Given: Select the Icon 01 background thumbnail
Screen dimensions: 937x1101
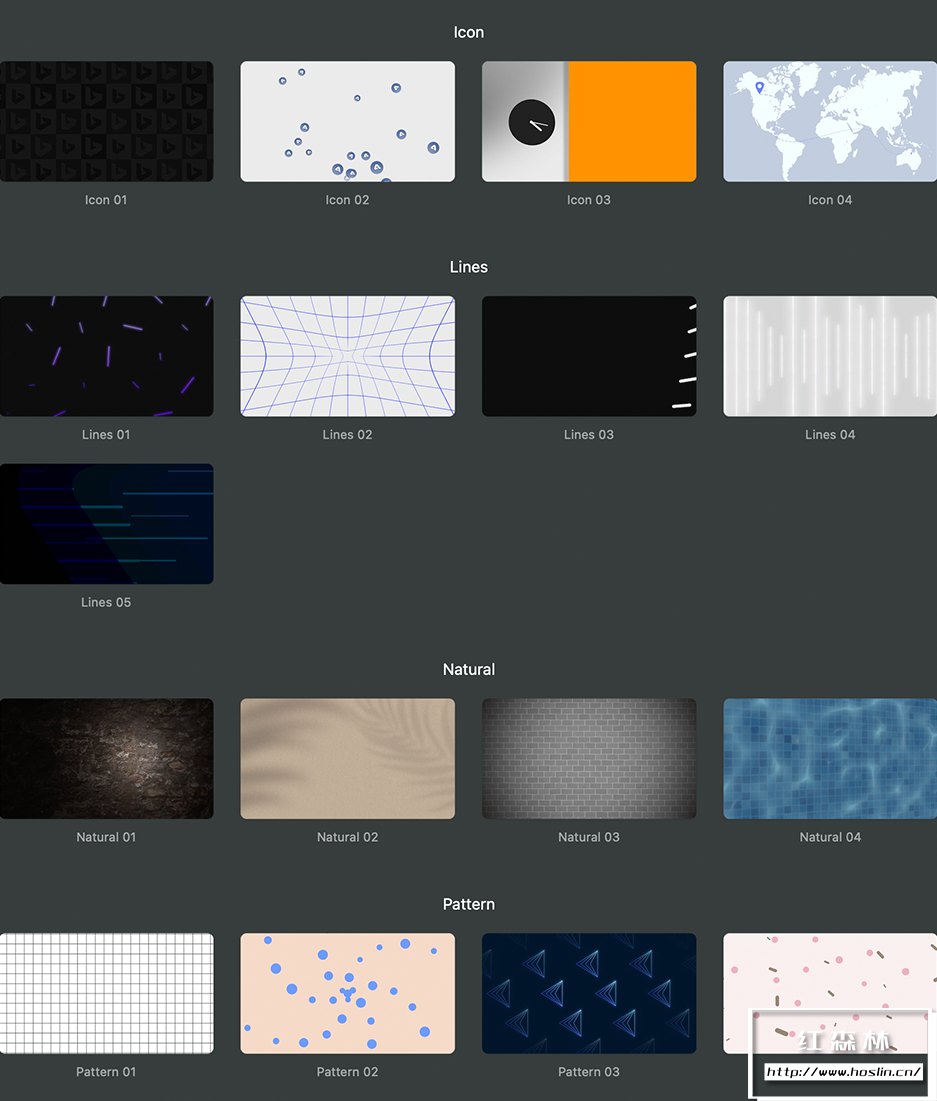Looking at the screenshot, I should pyautogui.click(x=107, y=121).
